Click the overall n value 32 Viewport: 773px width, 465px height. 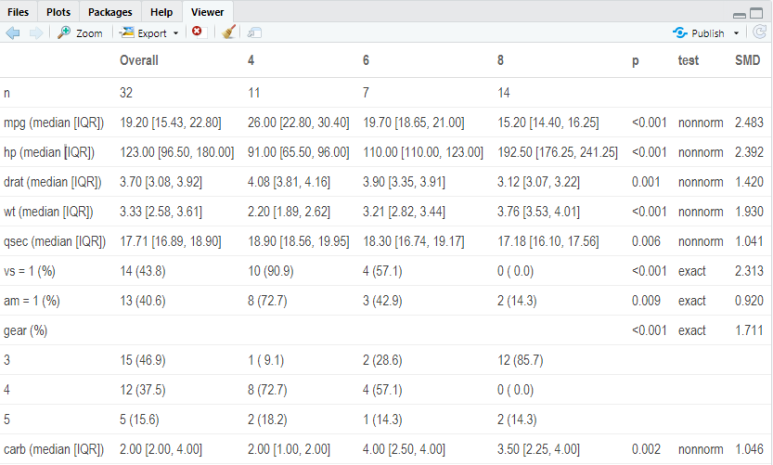(126, 93)
